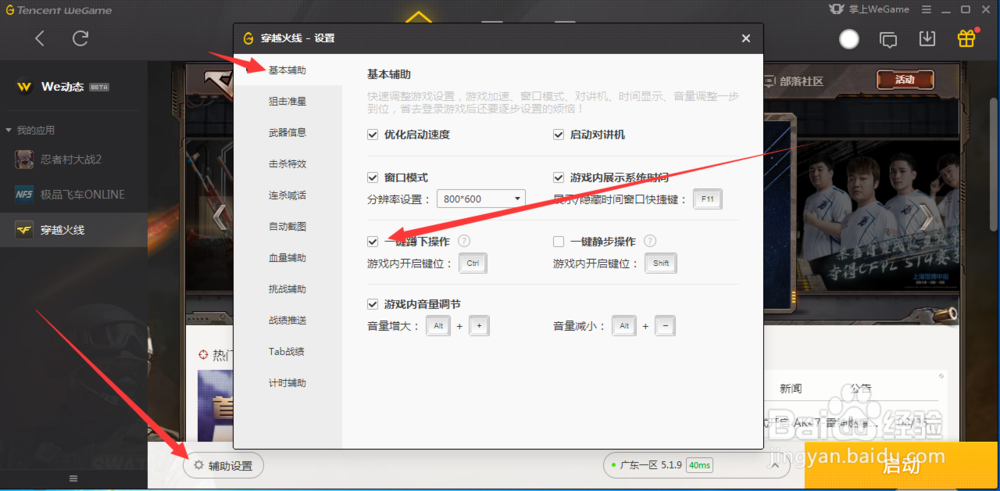
Task: Select 血量辅助 tab in settings
Action: click(288, 258)
